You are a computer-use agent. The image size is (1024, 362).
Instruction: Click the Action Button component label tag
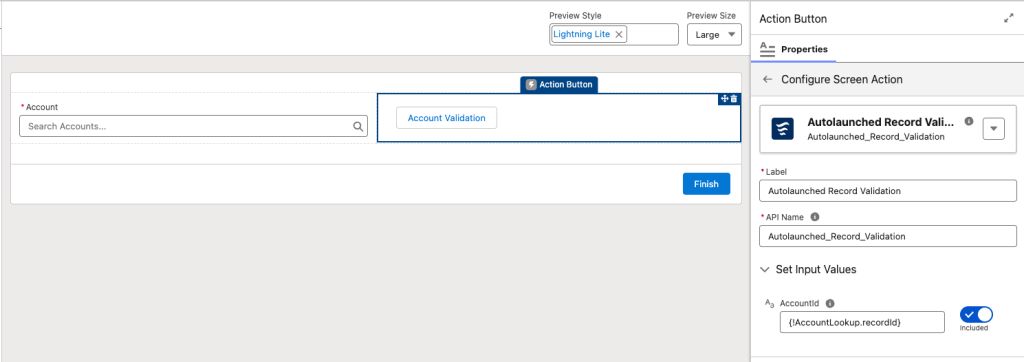coord(559,84)
